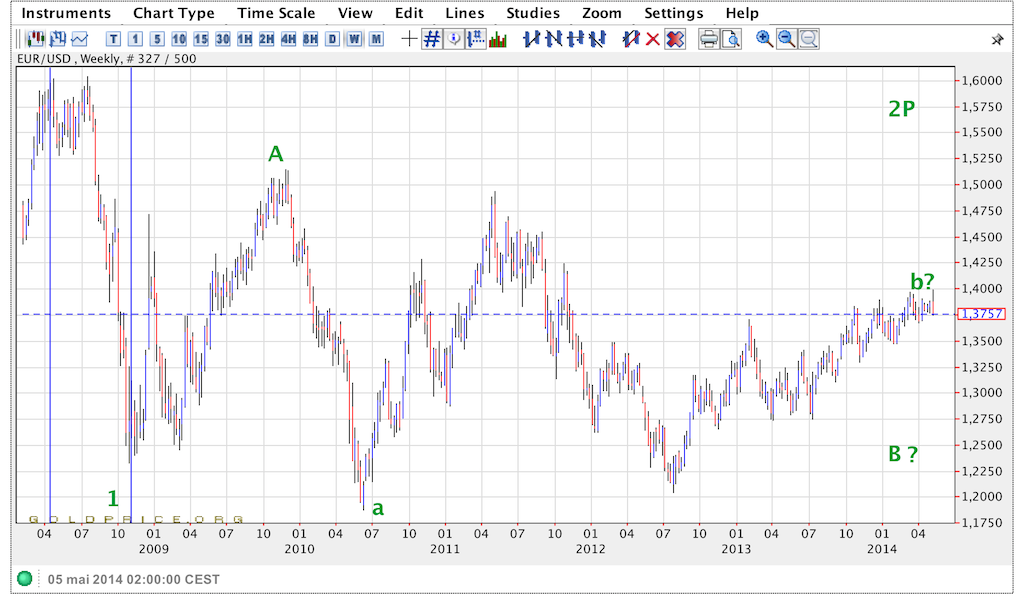Switch to the 15 minute timeframe
This screenshot has width=1024, height=602.
[200, 39]
